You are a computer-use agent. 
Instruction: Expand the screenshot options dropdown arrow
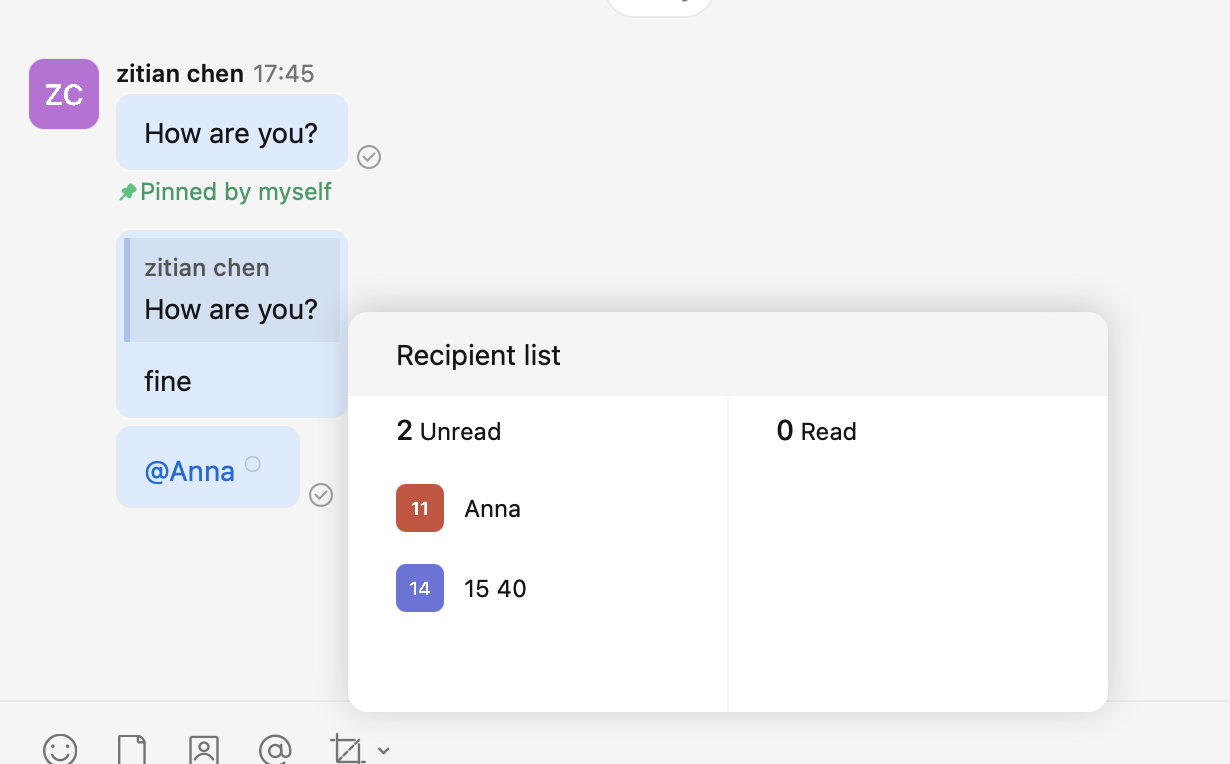point(384,751)
